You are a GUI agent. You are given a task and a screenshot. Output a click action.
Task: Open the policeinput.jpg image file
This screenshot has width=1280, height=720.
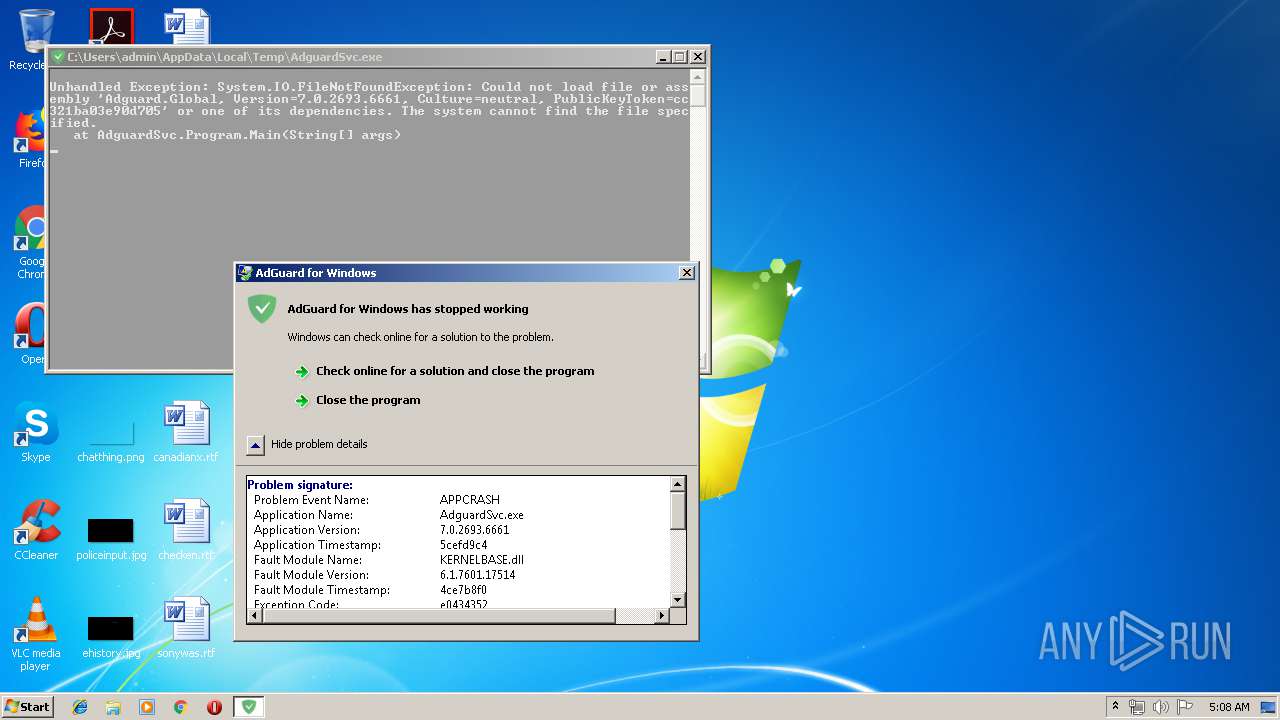click(111, 538)
